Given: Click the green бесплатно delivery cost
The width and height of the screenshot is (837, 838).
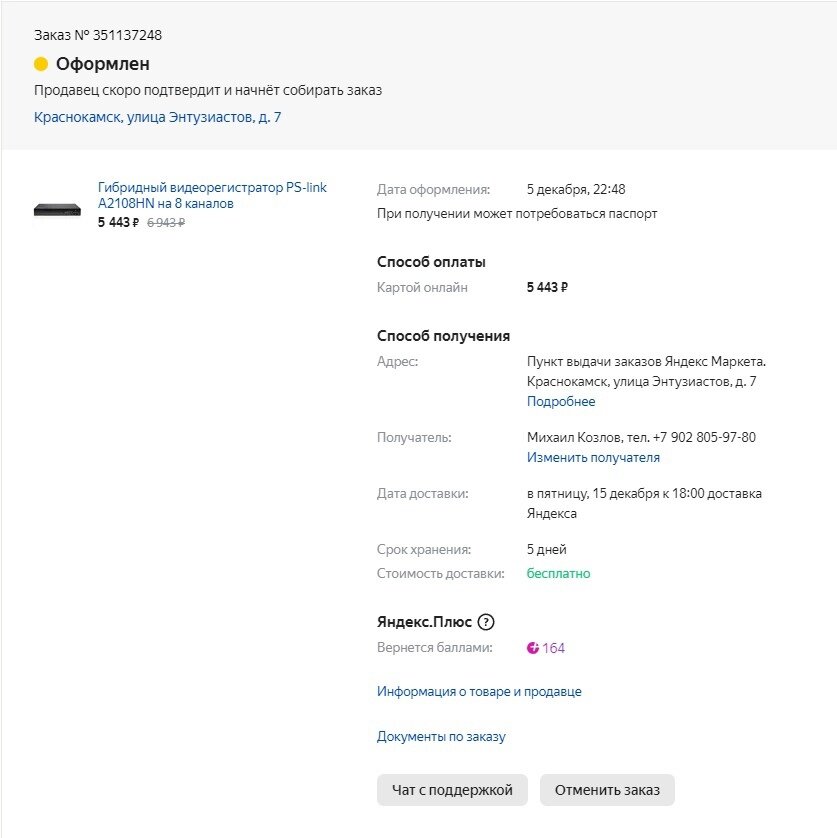Looking at the screenshot, I should (x=558, y=573).
